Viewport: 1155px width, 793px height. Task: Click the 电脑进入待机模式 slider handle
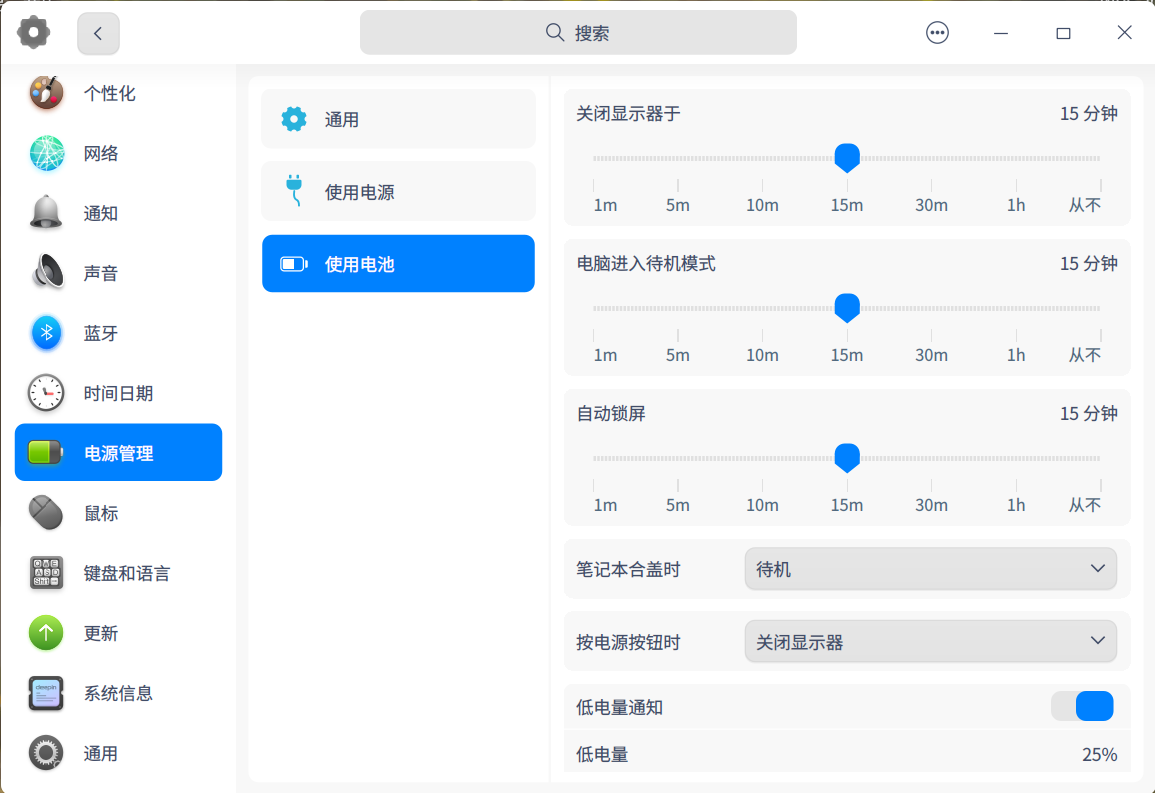847,307
